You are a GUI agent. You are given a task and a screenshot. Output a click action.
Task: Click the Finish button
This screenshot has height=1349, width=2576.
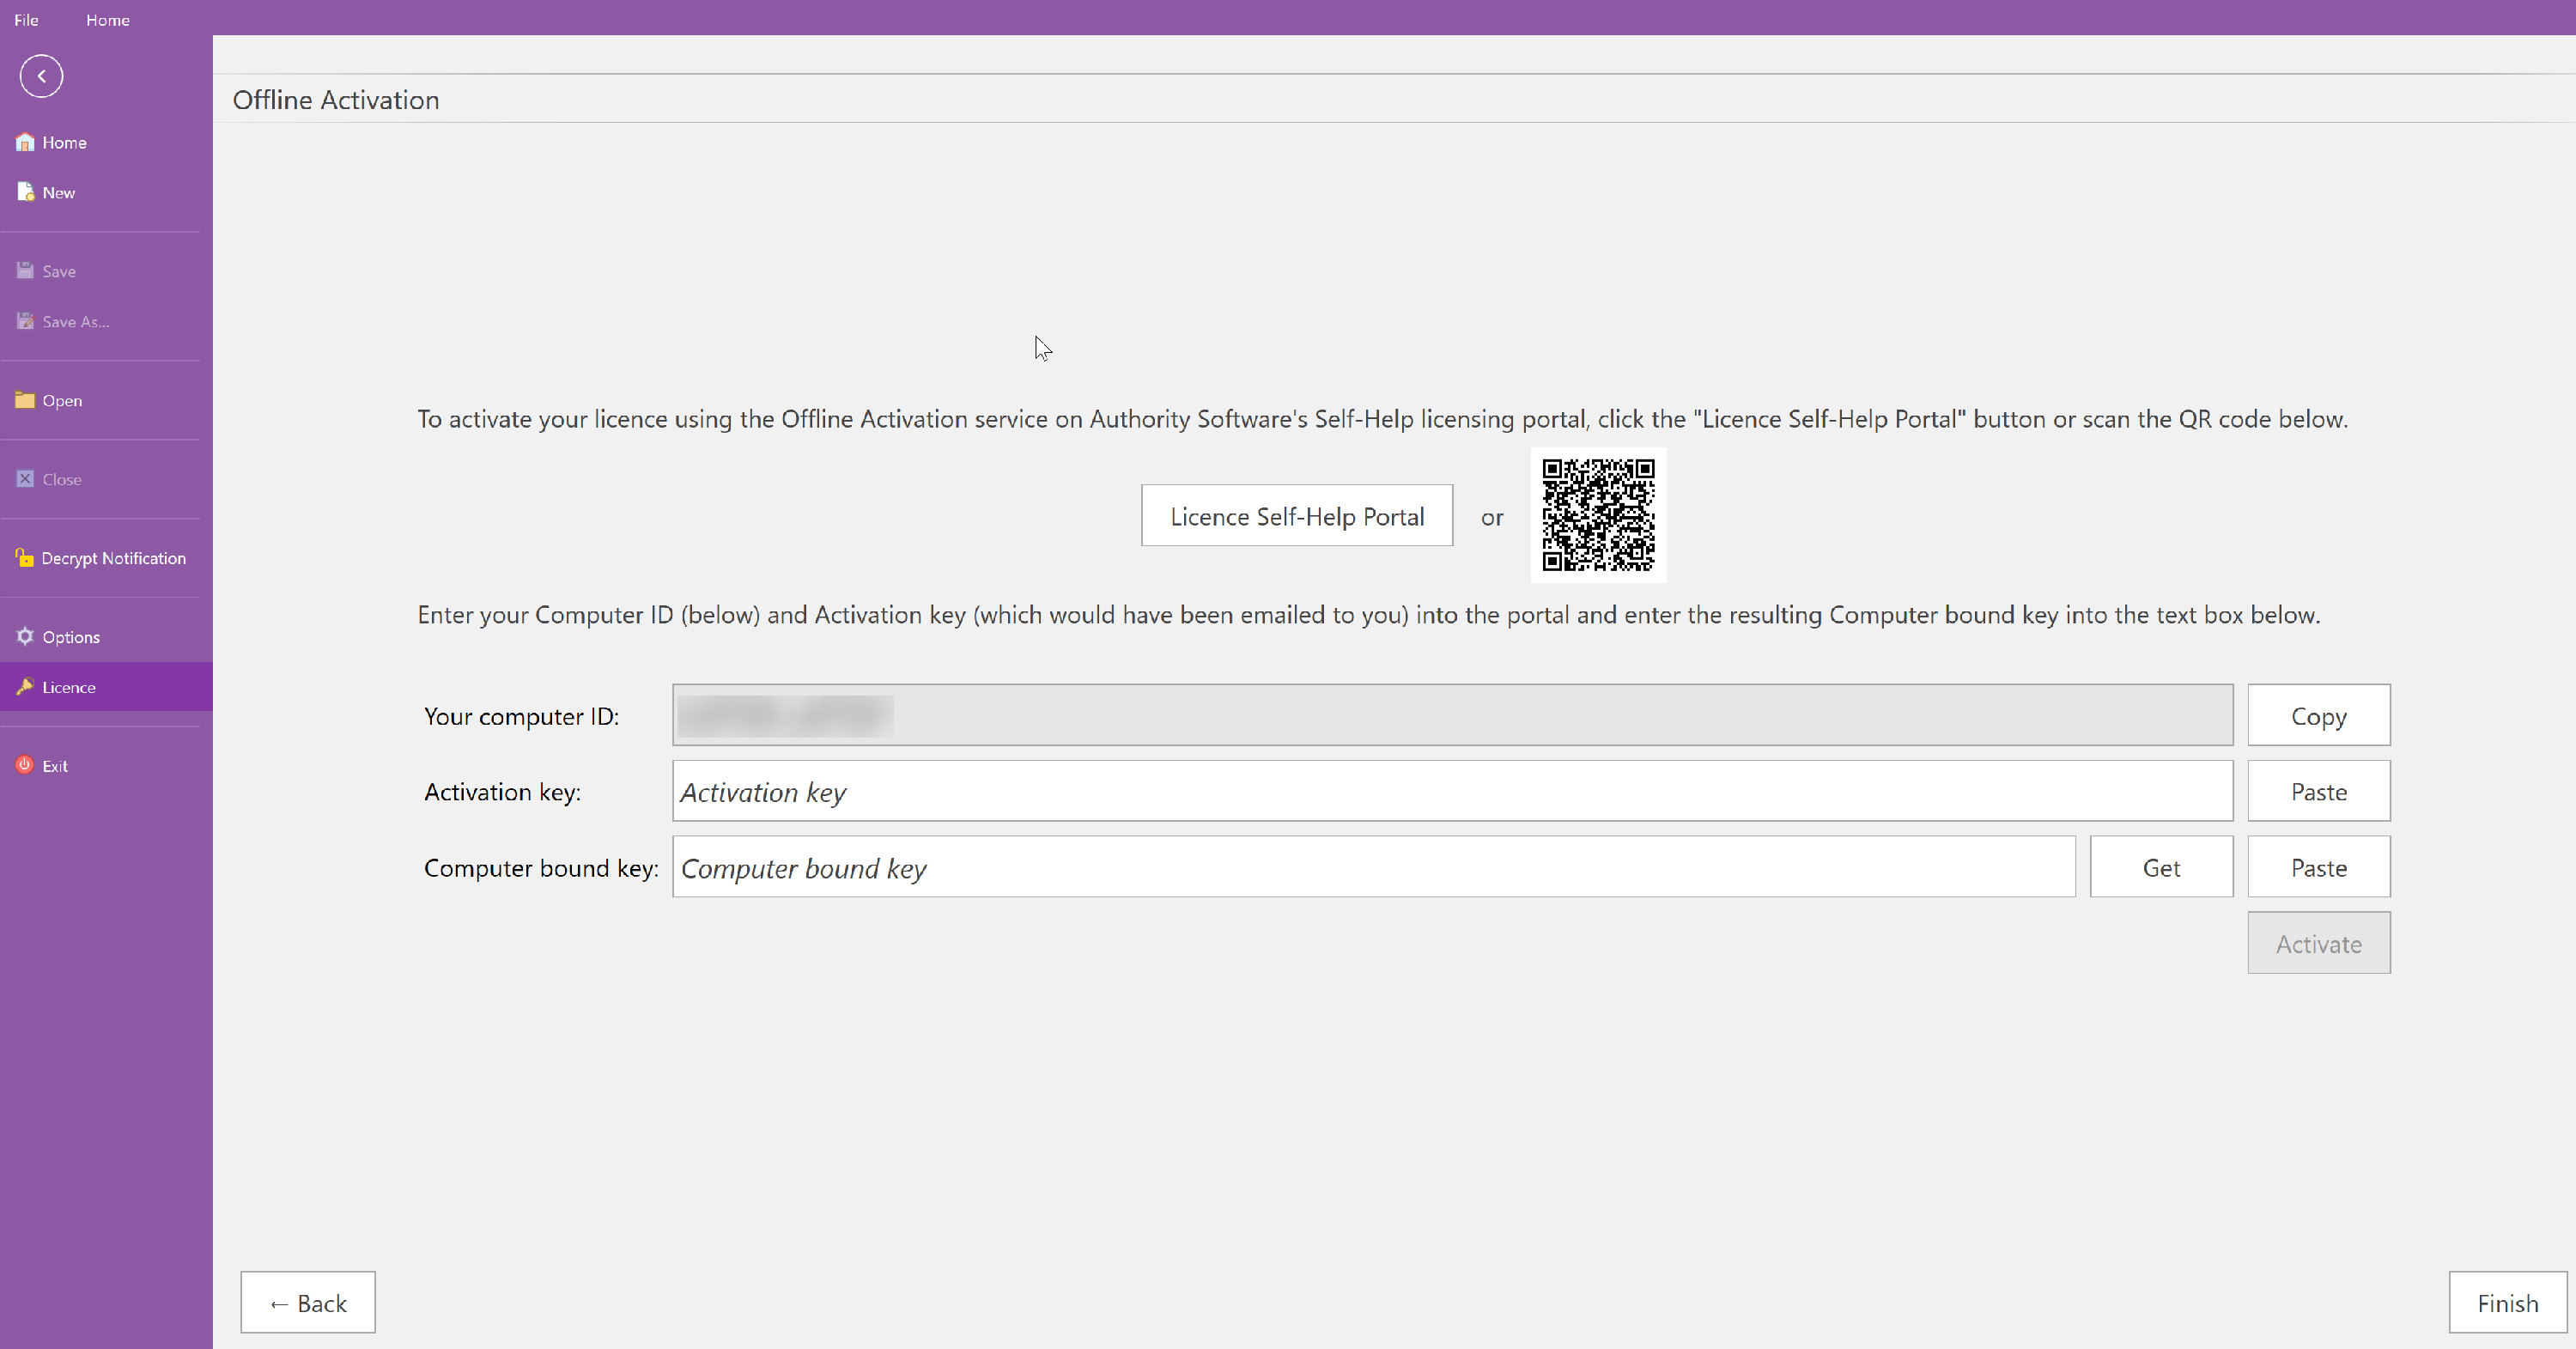(x=2506, y=1303)
